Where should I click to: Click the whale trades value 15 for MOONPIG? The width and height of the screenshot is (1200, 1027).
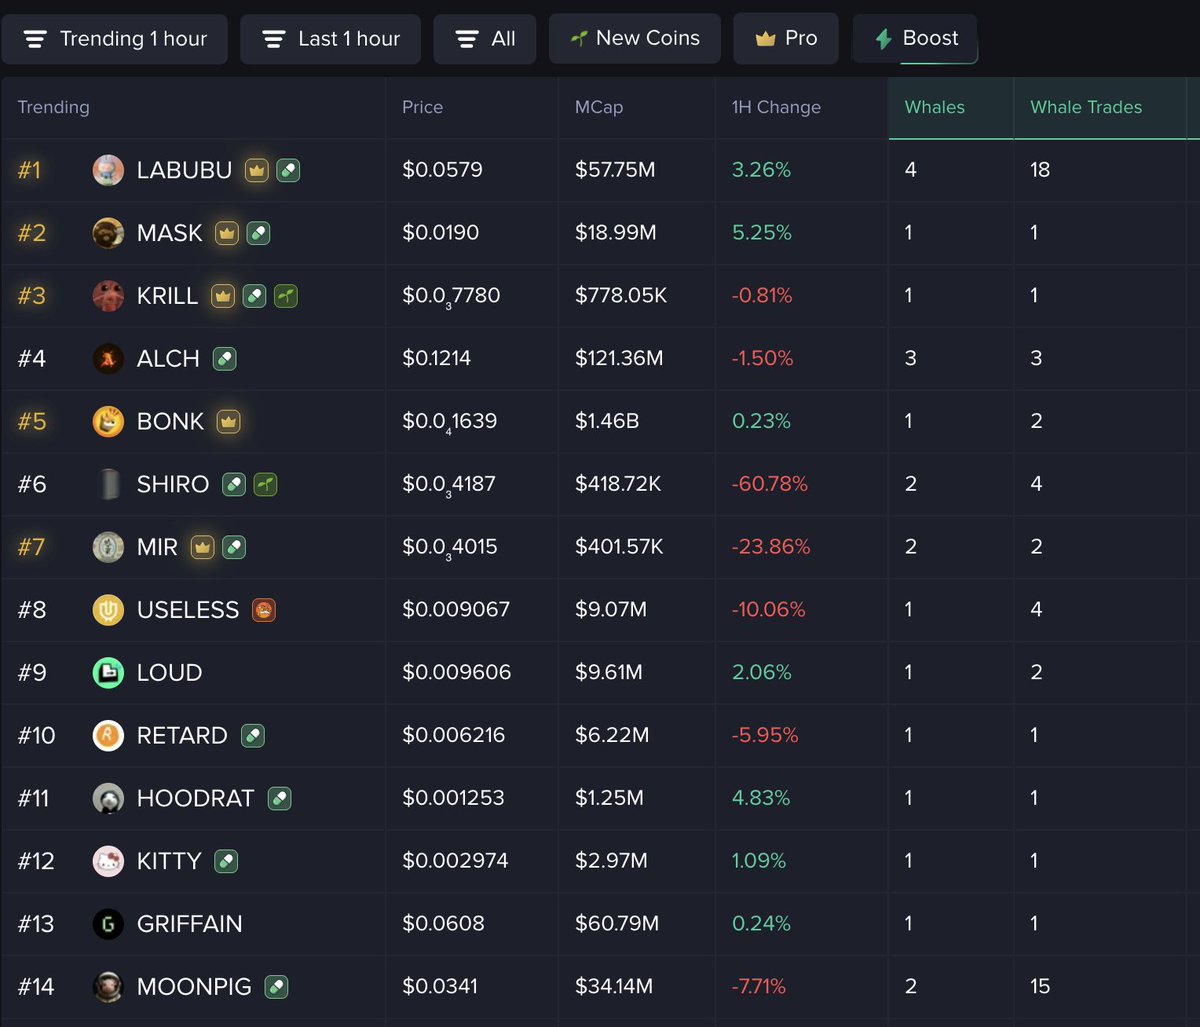click(x=1040, y=987)
